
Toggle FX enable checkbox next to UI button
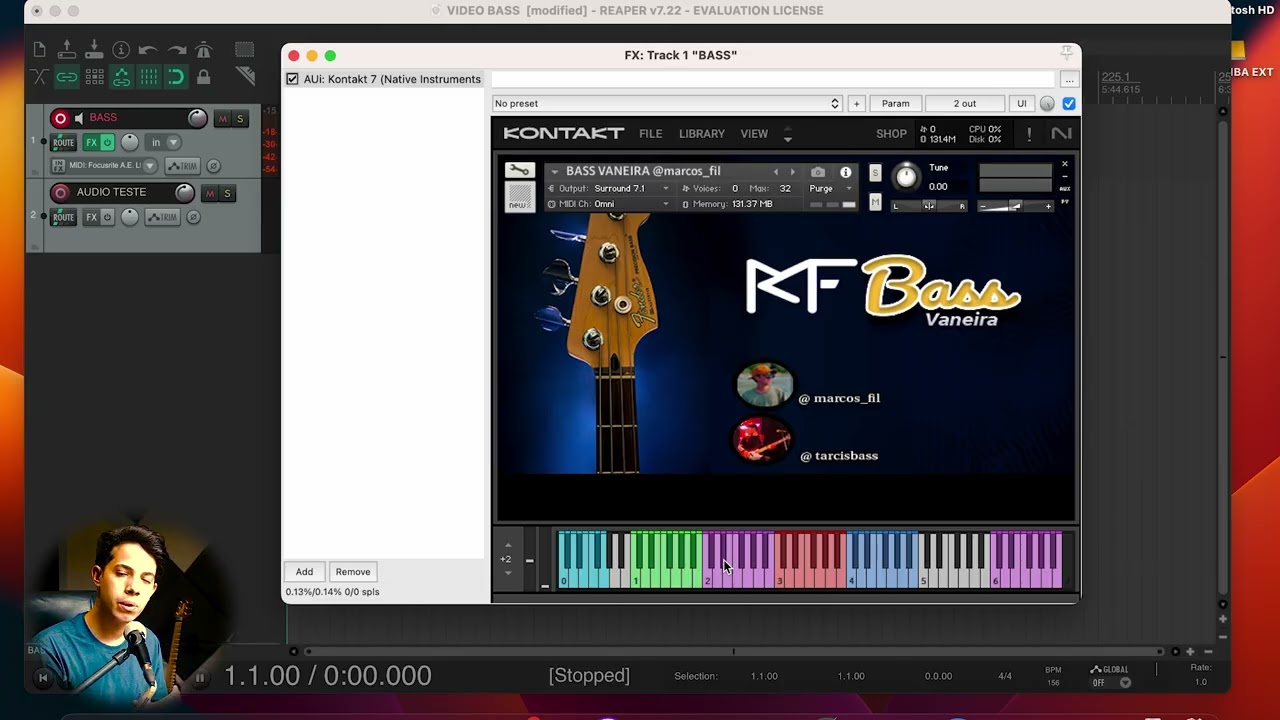click(x=1069, y=104)
